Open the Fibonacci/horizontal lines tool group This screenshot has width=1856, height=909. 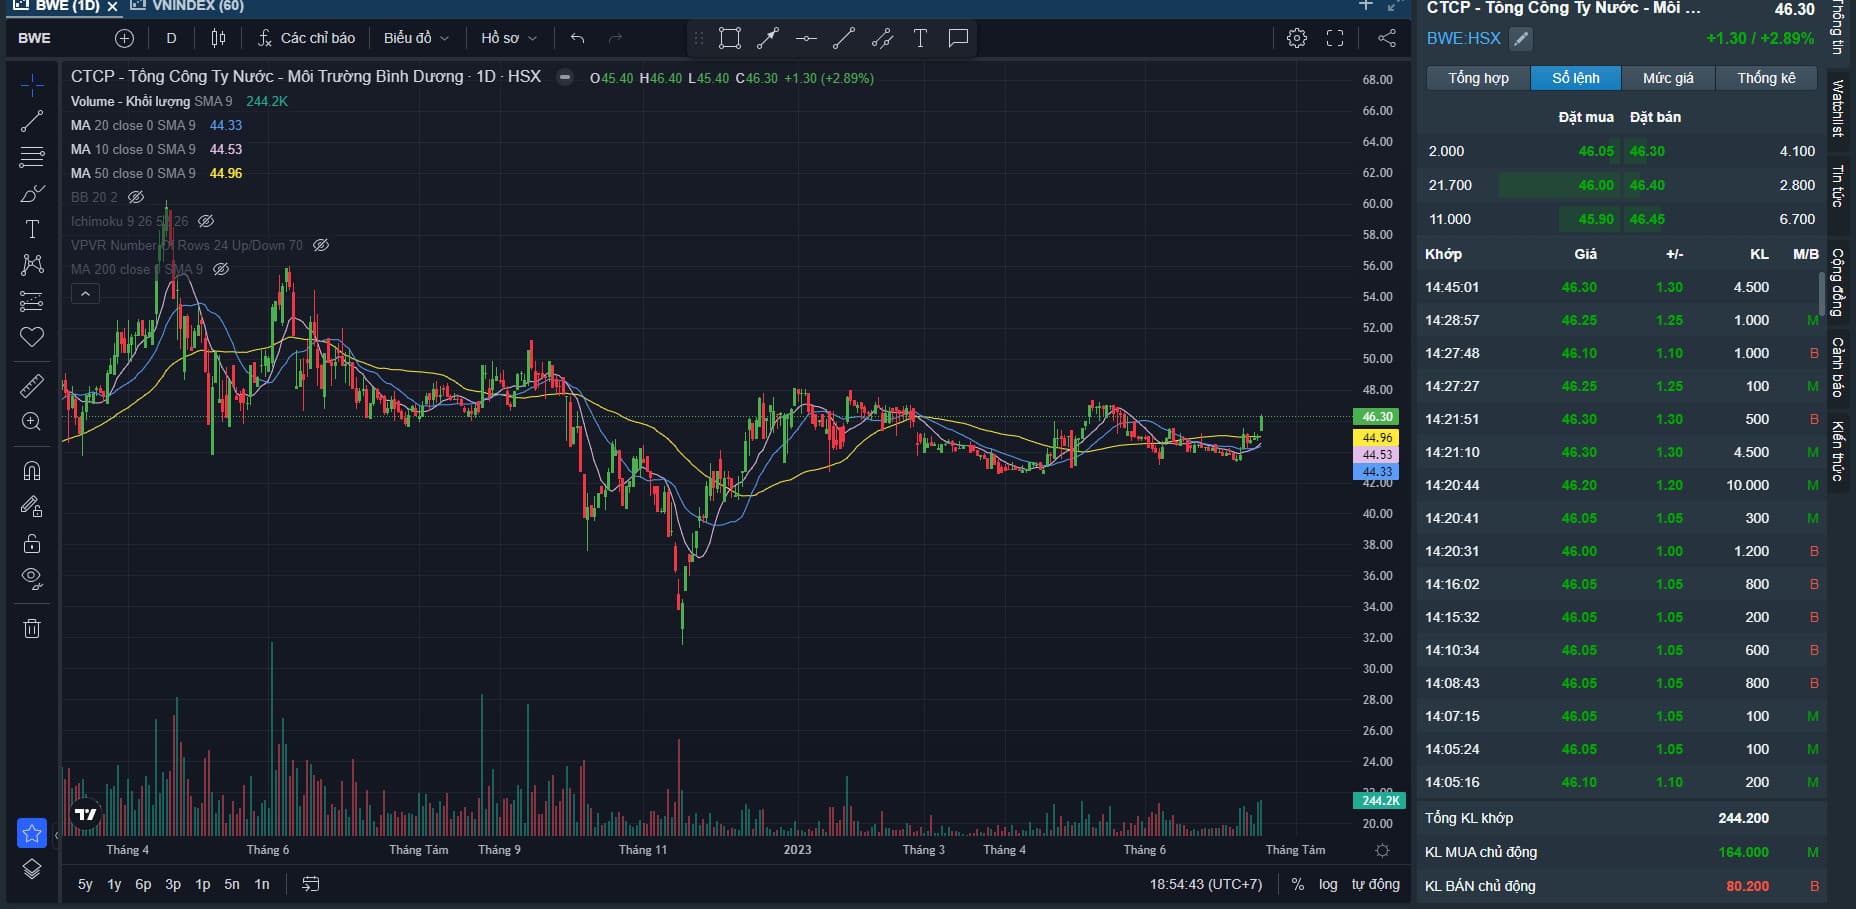(x=32, y=157)
